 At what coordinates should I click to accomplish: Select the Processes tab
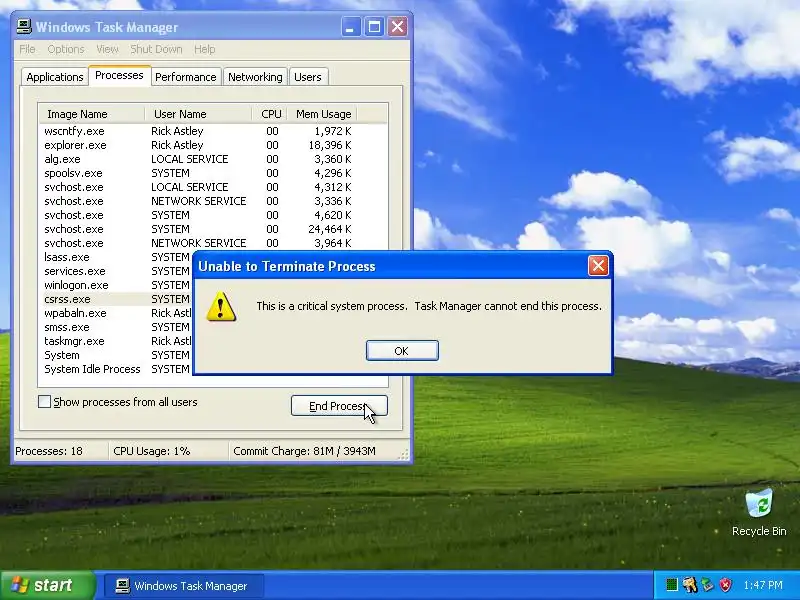[x=119, y=76]
